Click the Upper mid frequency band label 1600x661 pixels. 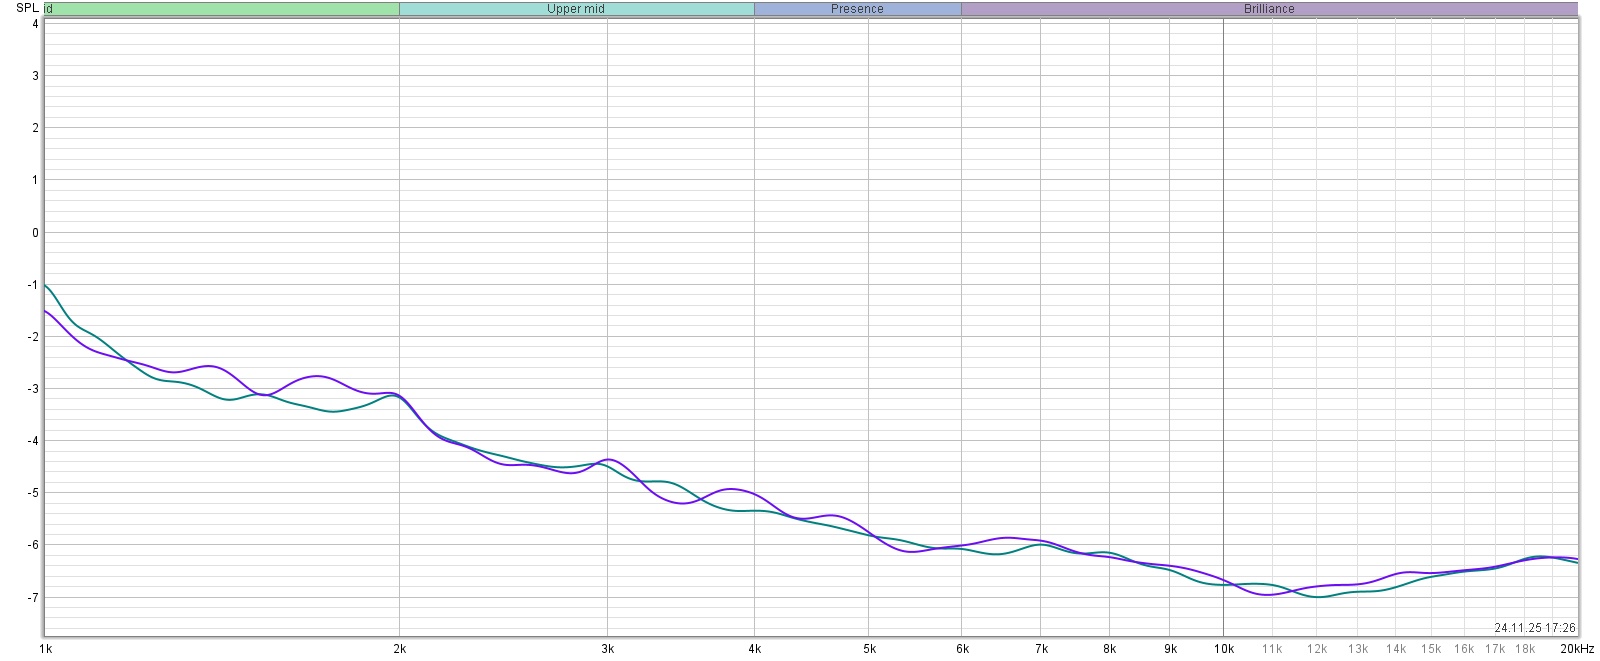(576, 9)
